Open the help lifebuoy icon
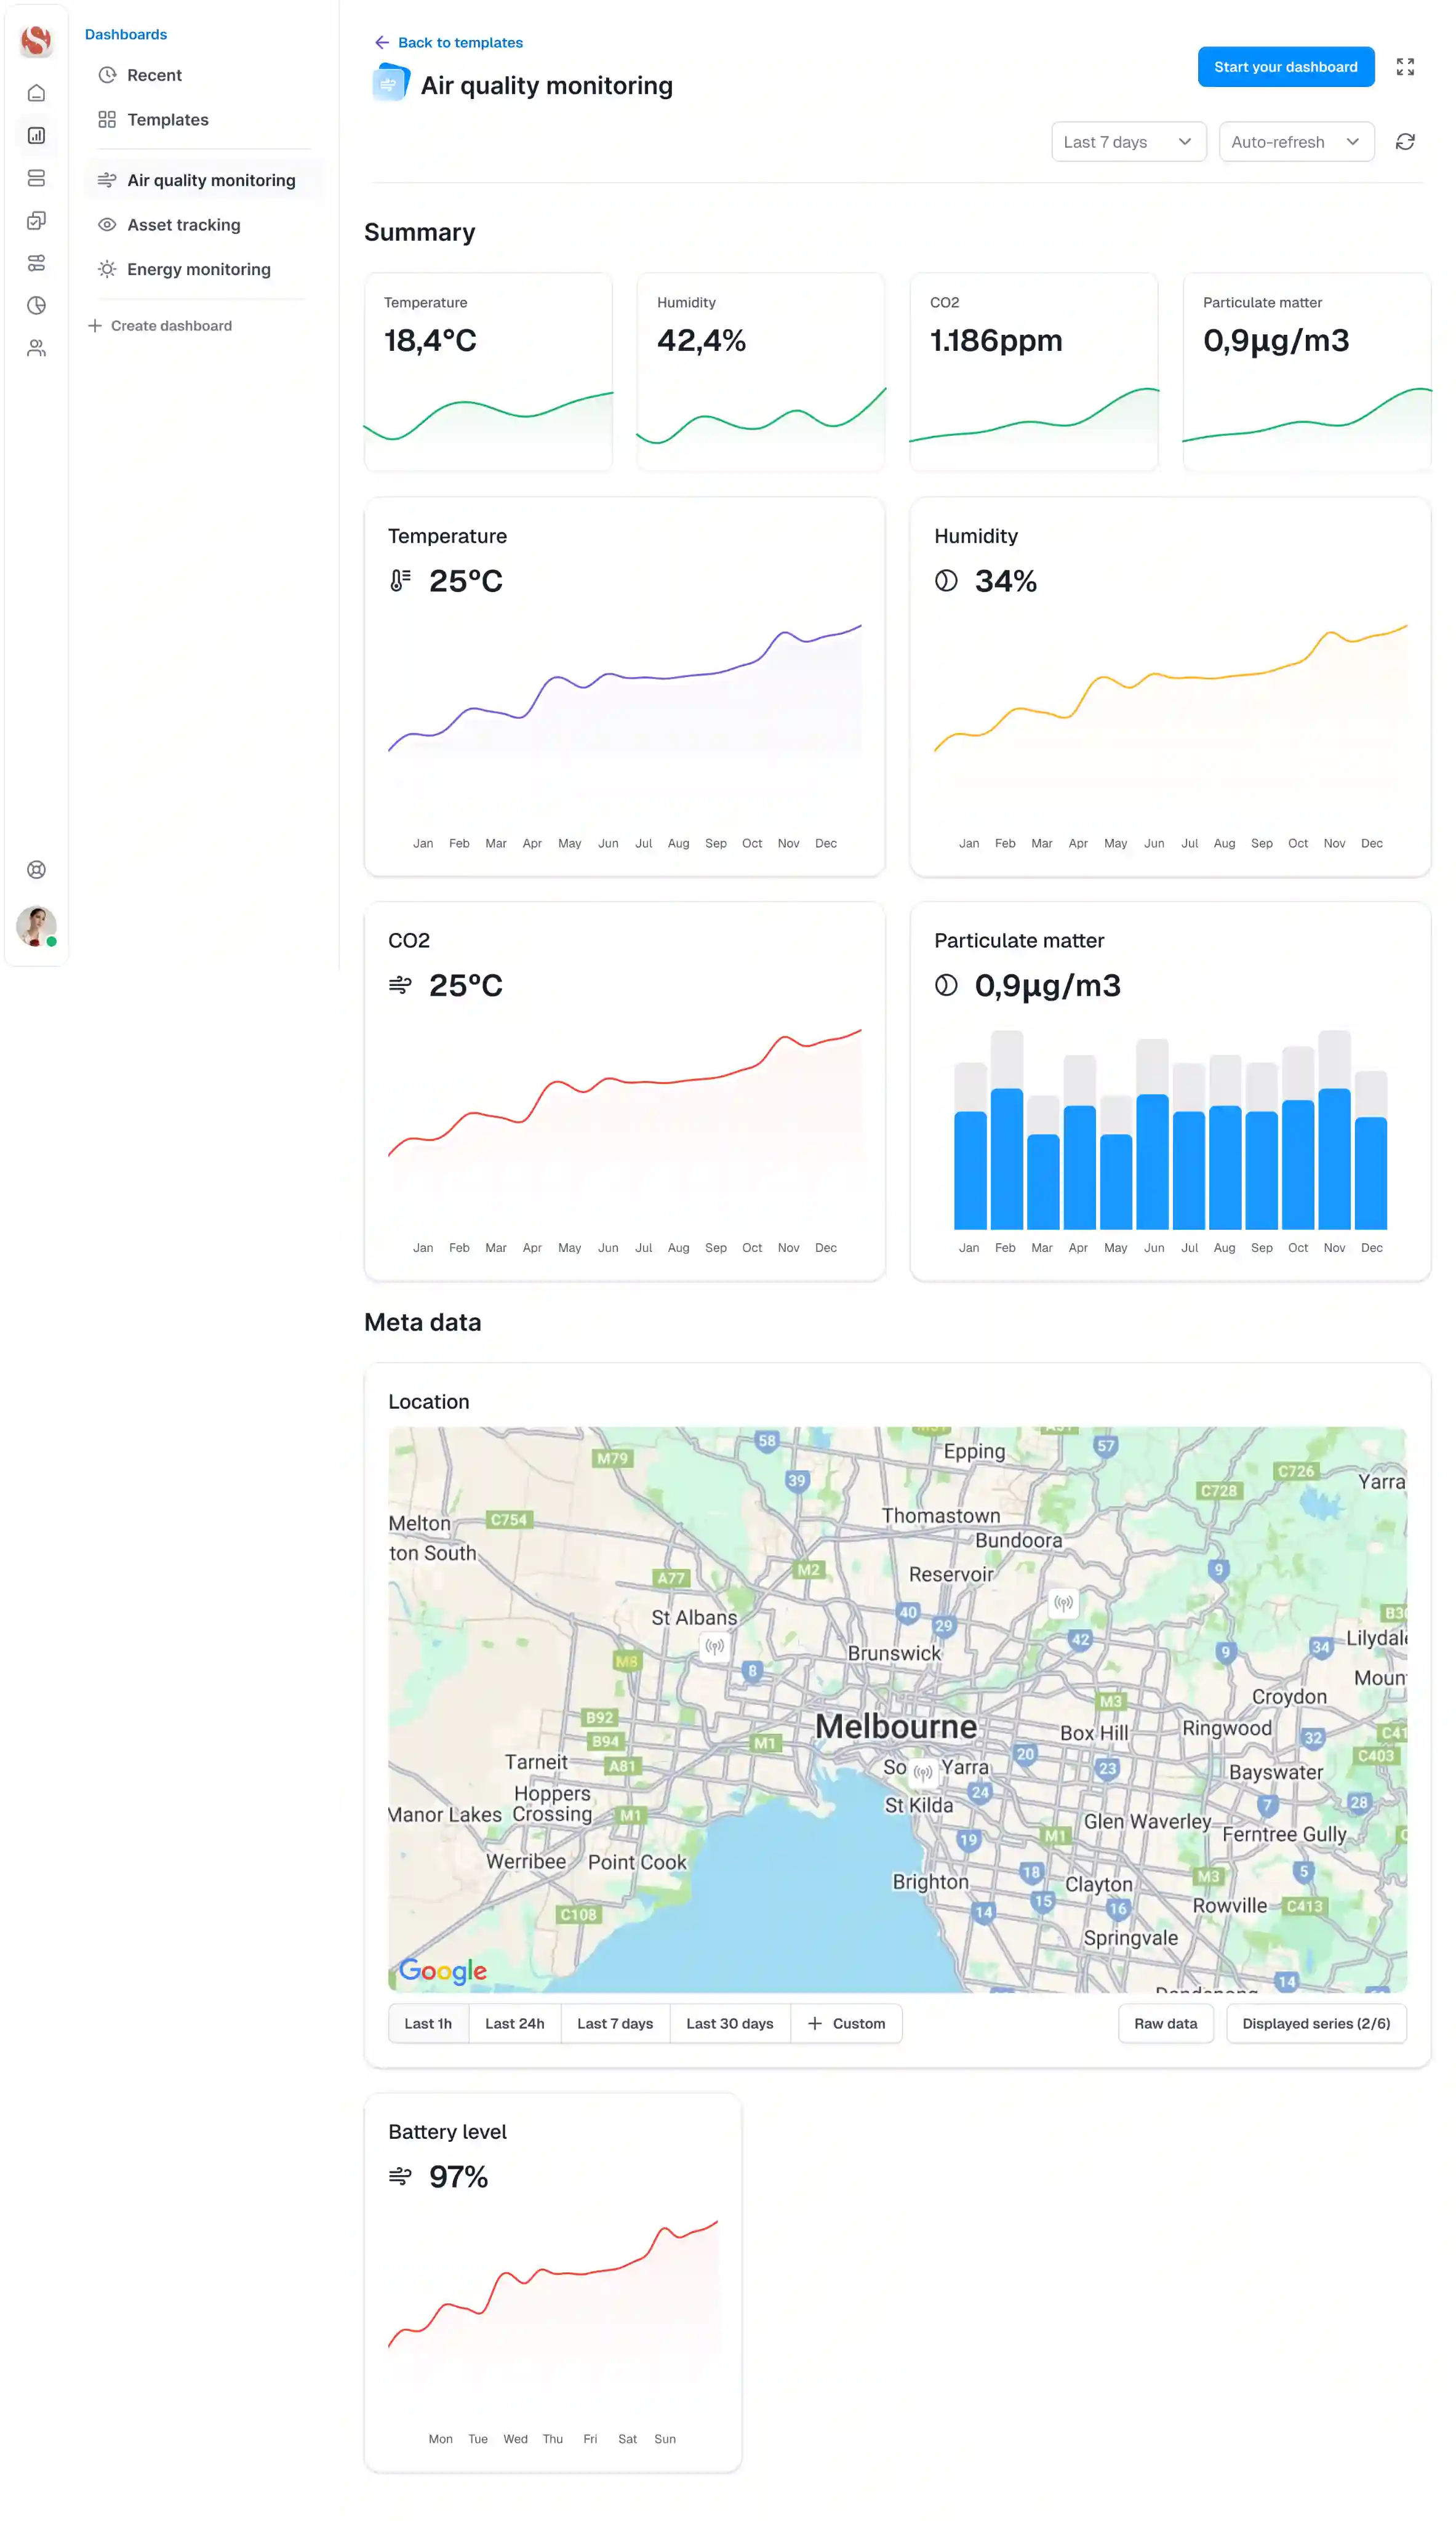 point(36,869)
